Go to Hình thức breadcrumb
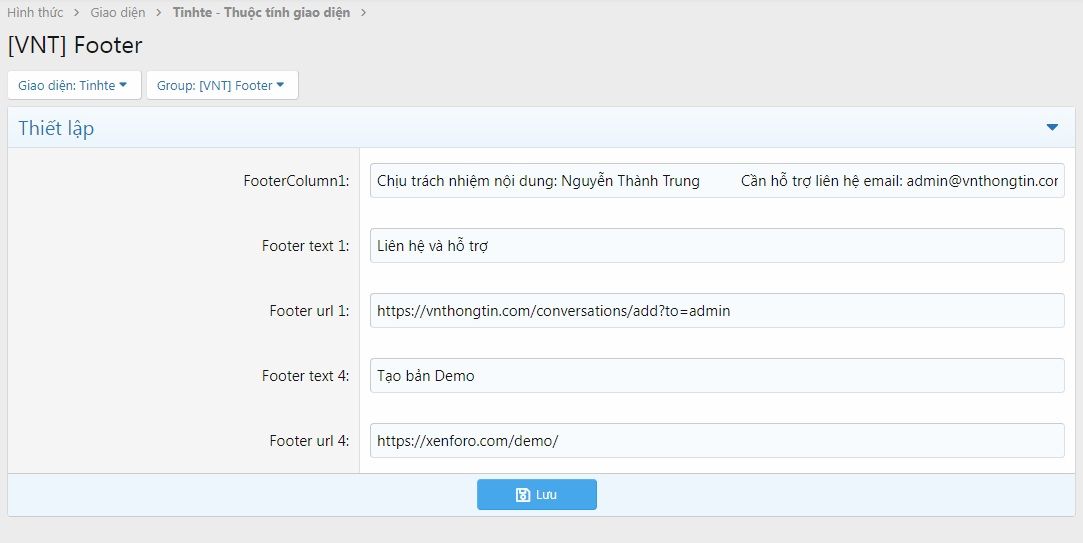The width and height of the screenshot is (1083, 543). pyautogui.click(x=35, y=13)
